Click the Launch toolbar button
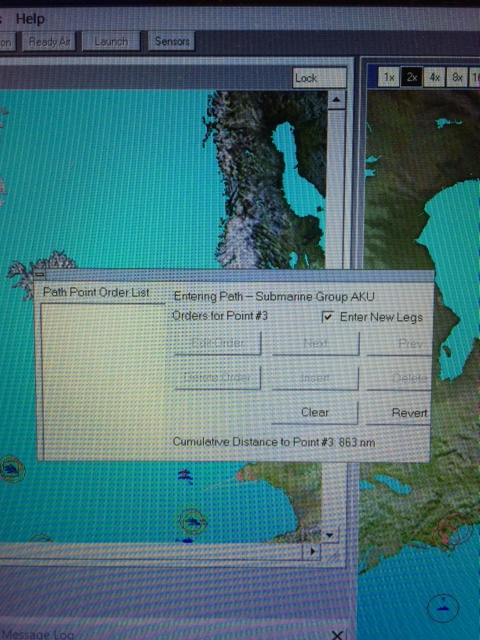 click(x=111, y=42)
